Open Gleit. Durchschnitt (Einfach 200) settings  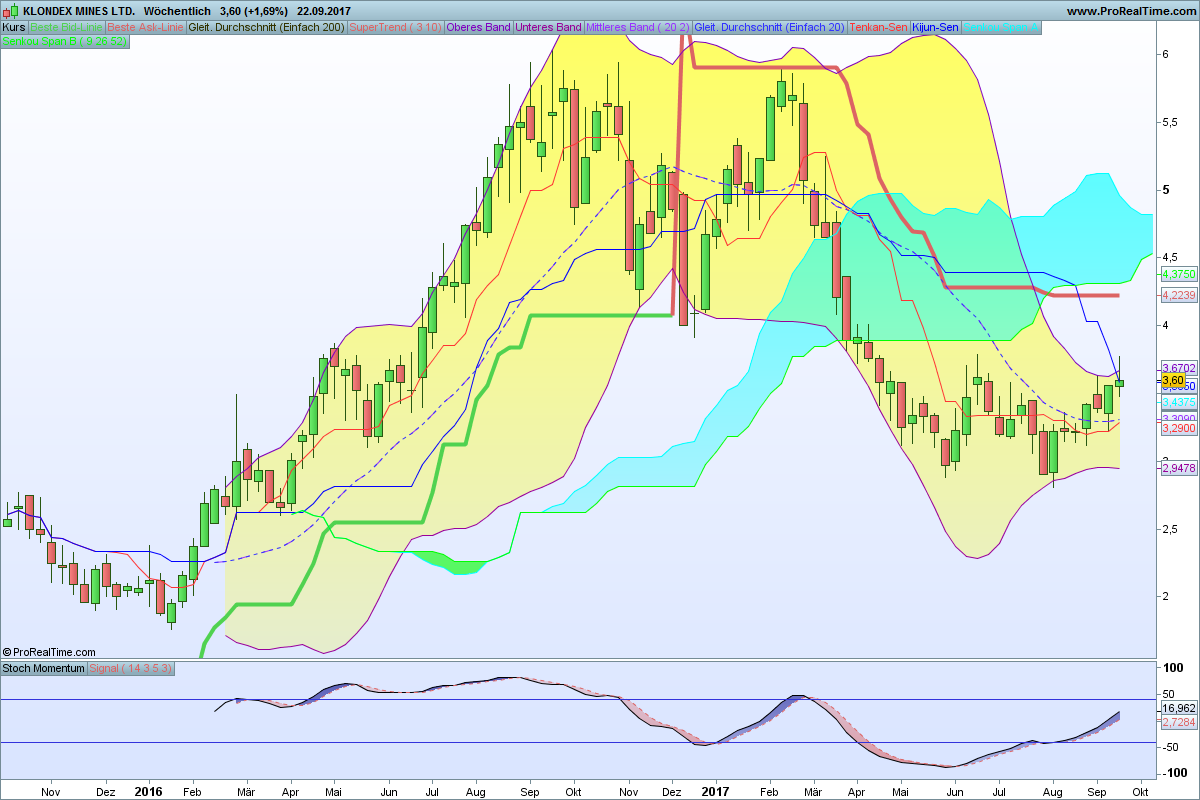pyautogui.click(x=267, y=27)
